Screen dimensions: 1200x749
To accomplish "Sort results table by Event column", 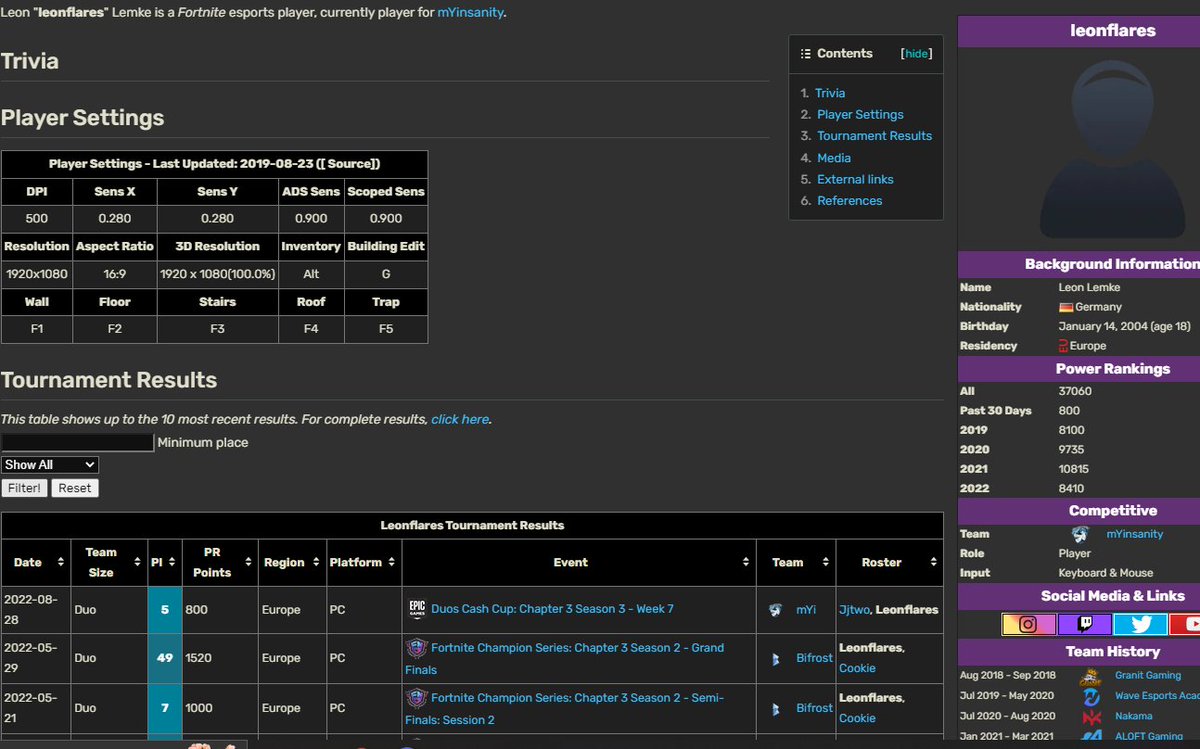I will (746, 563).
